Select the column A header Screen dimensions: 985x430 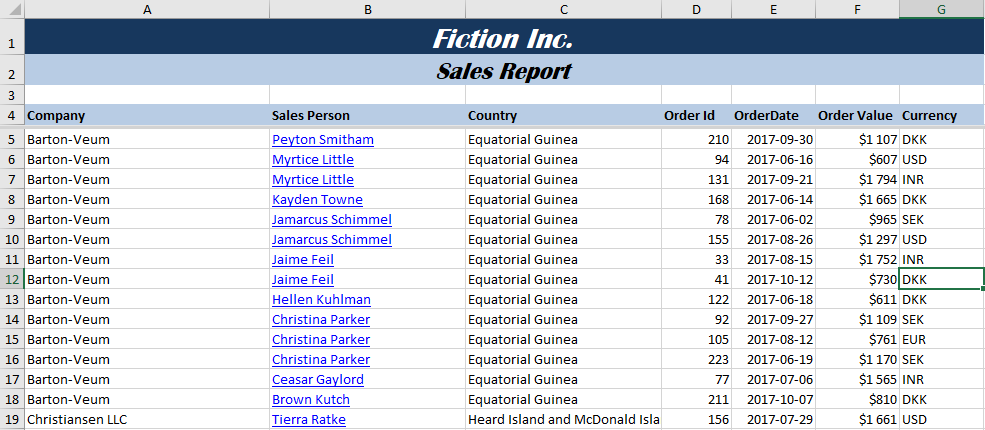click(x=147, y=9)
